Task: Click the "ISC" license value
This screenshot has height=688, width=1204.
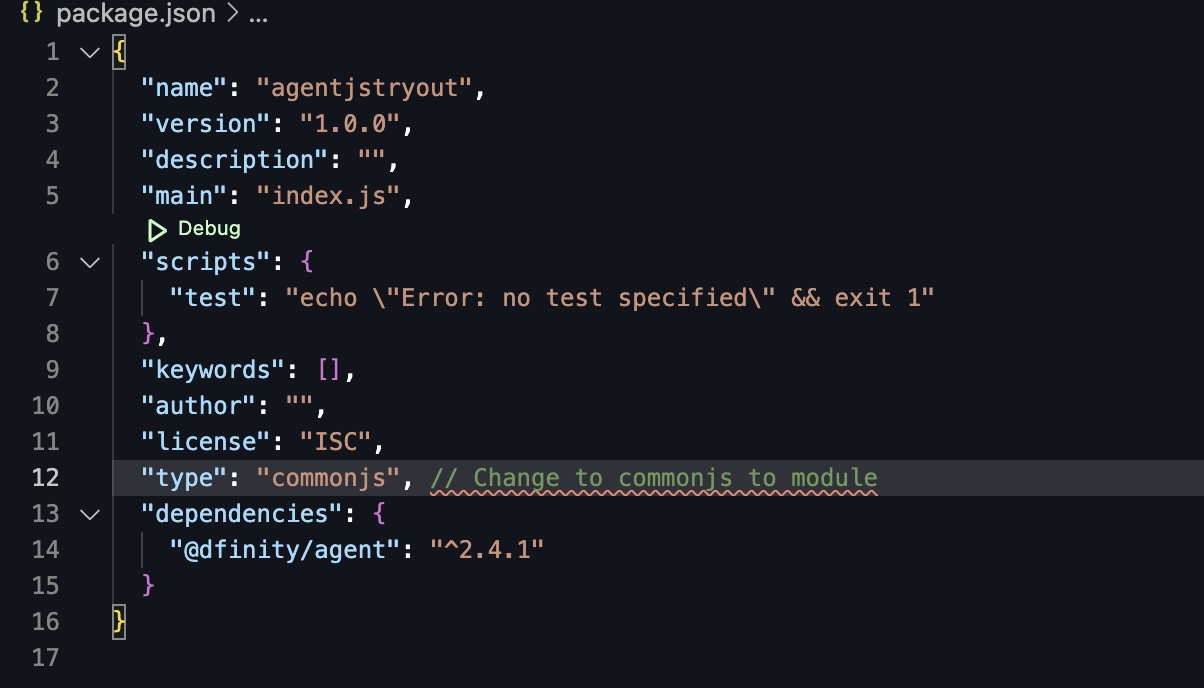Action: pyautogui.click(x=335, y=442)
